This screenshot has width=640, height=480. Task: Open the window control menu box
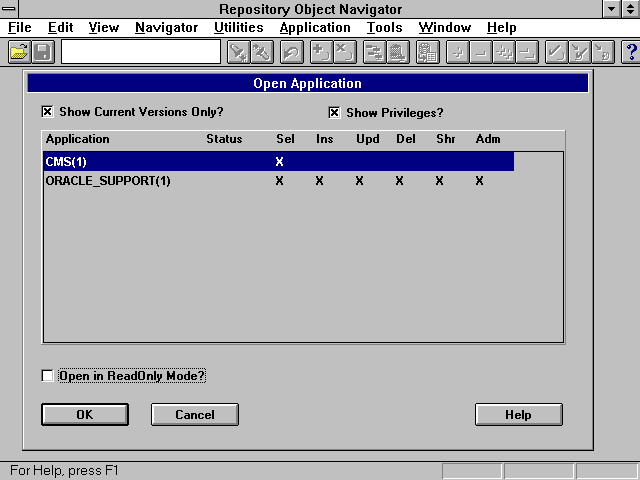tap(9, 9)
